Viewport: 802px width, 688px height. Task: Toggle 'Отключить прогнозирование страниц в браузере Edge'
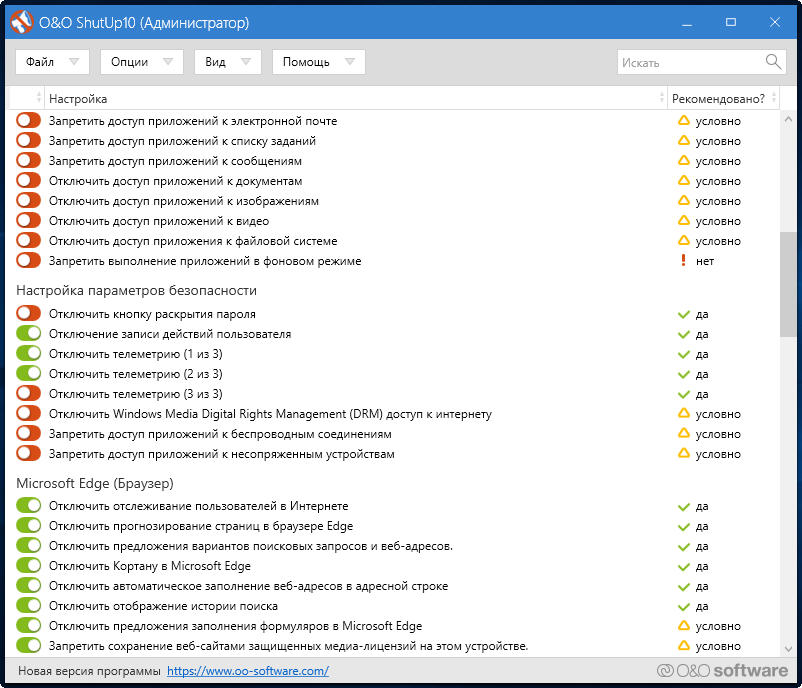[x=28, y=525]
